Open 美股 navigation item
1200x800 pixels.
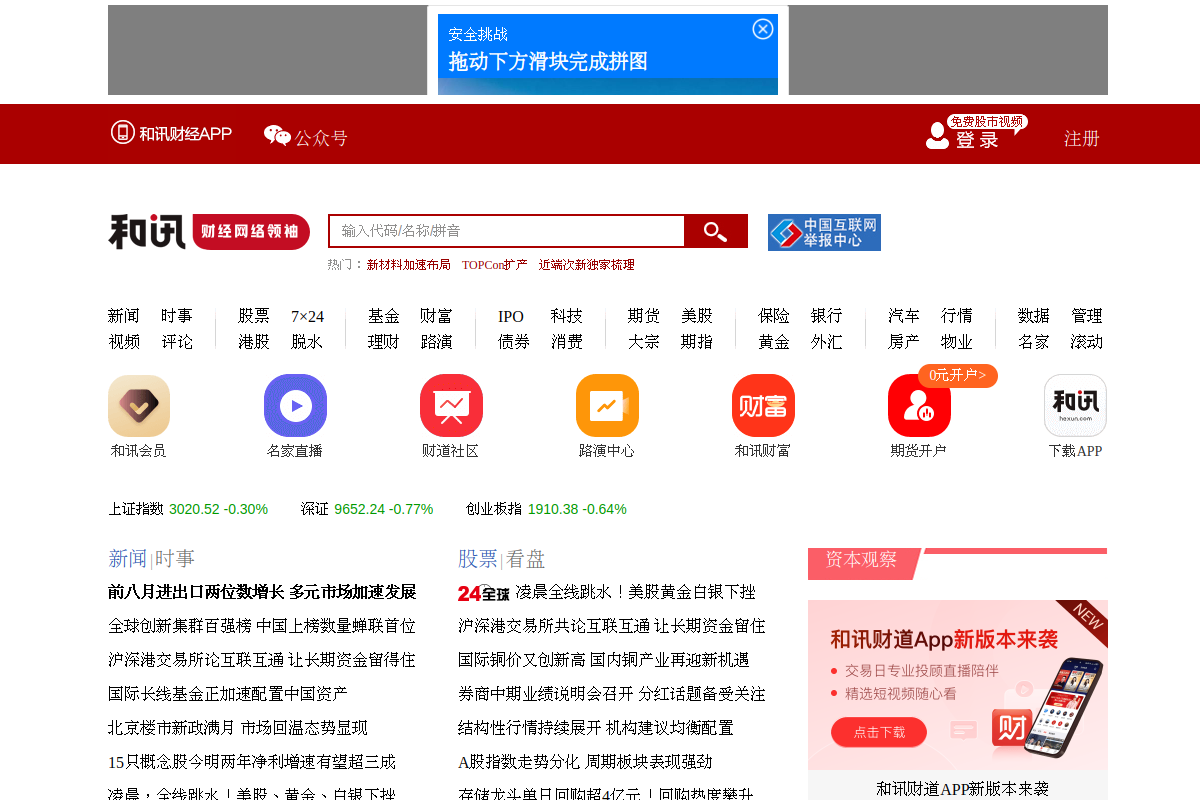[697, 316]
